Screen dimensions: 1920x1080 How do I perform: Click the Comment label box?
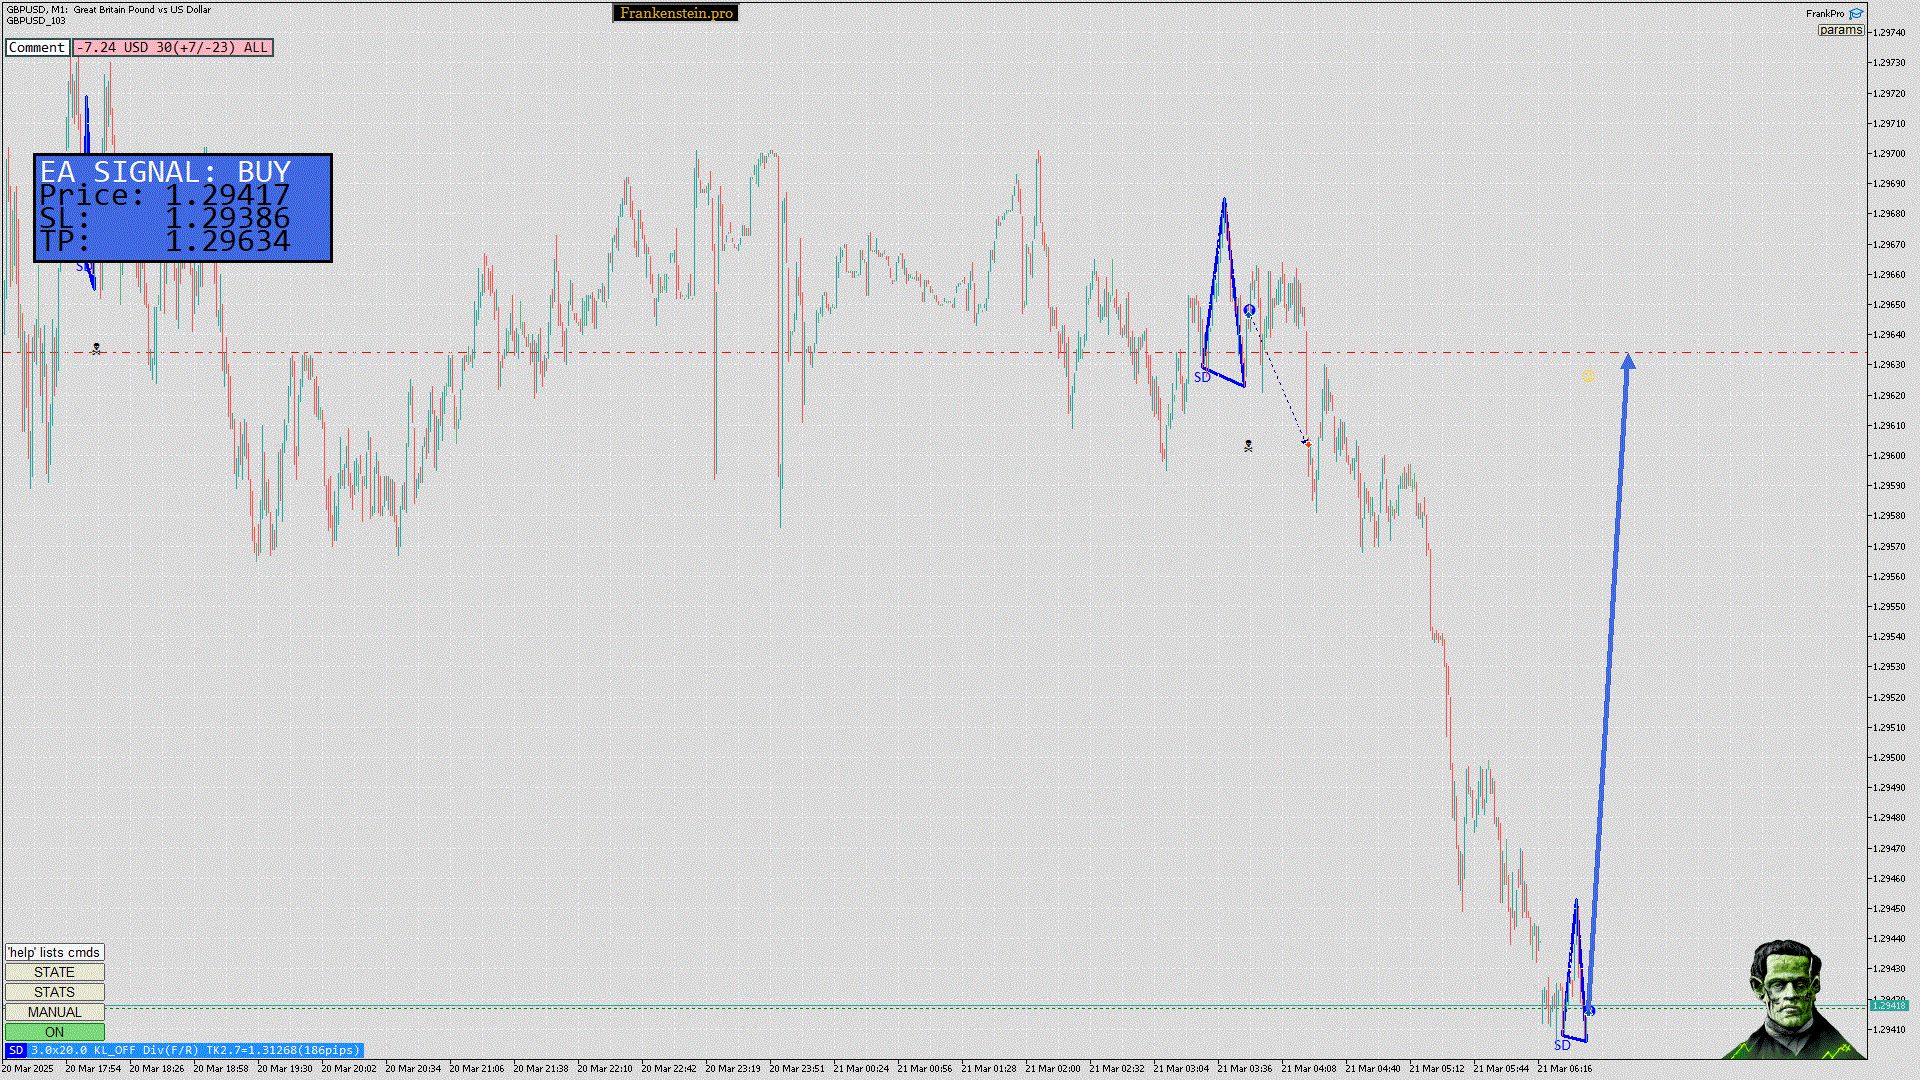(x=37, y=47)
